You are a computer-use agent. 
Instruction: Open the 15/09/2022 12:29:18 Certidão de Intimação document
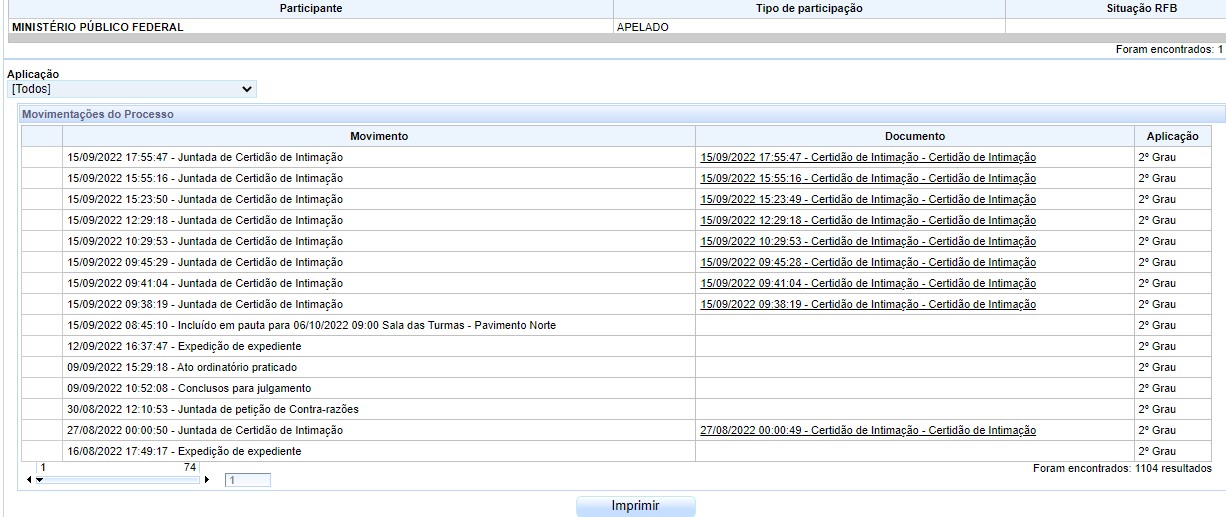pos(868,221)
